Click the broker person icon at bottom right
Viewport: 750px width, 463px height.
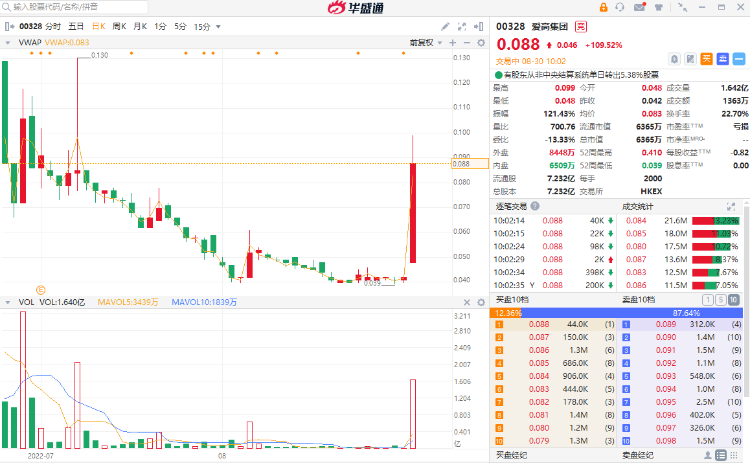707,455
